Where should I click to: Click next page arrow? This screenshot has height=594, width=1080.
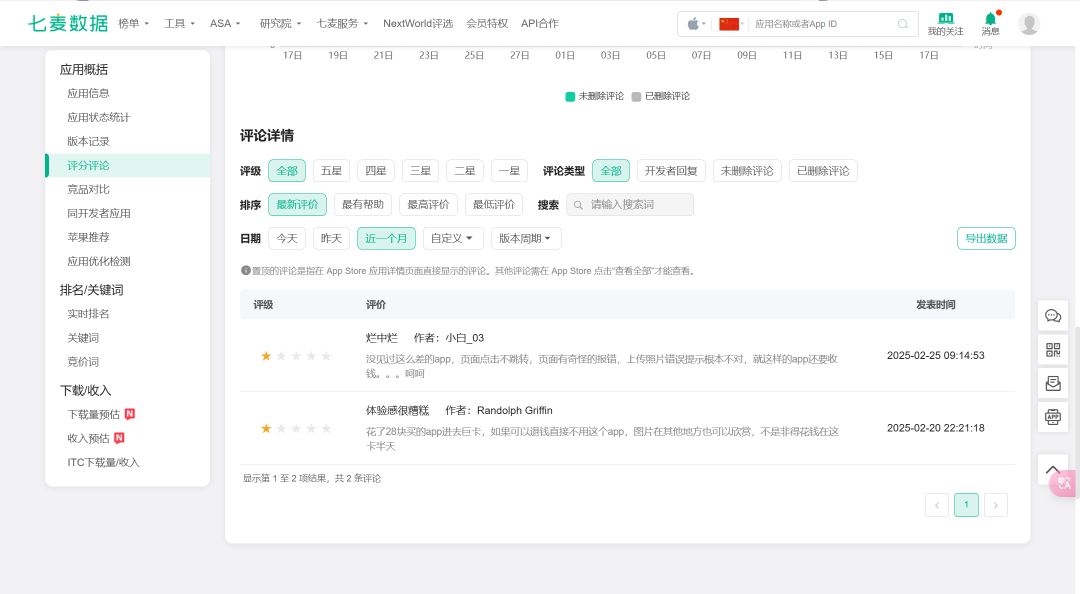(x=996, y=505)
